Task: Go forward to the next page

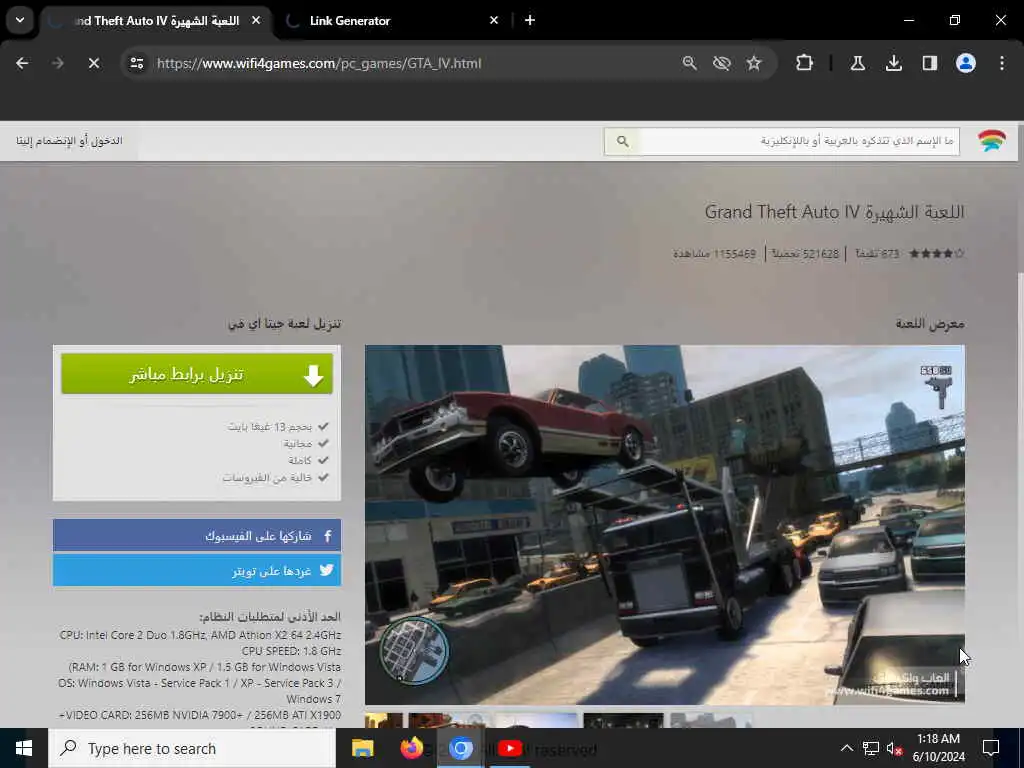Action: 58,63
